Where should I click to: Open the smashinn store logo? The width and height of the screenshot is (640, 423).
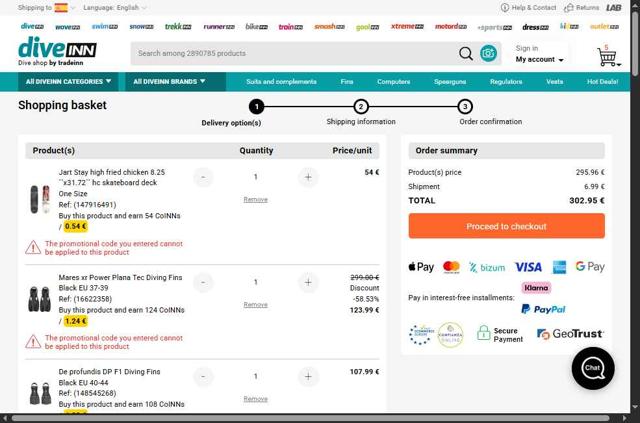(x=329, y=27)
